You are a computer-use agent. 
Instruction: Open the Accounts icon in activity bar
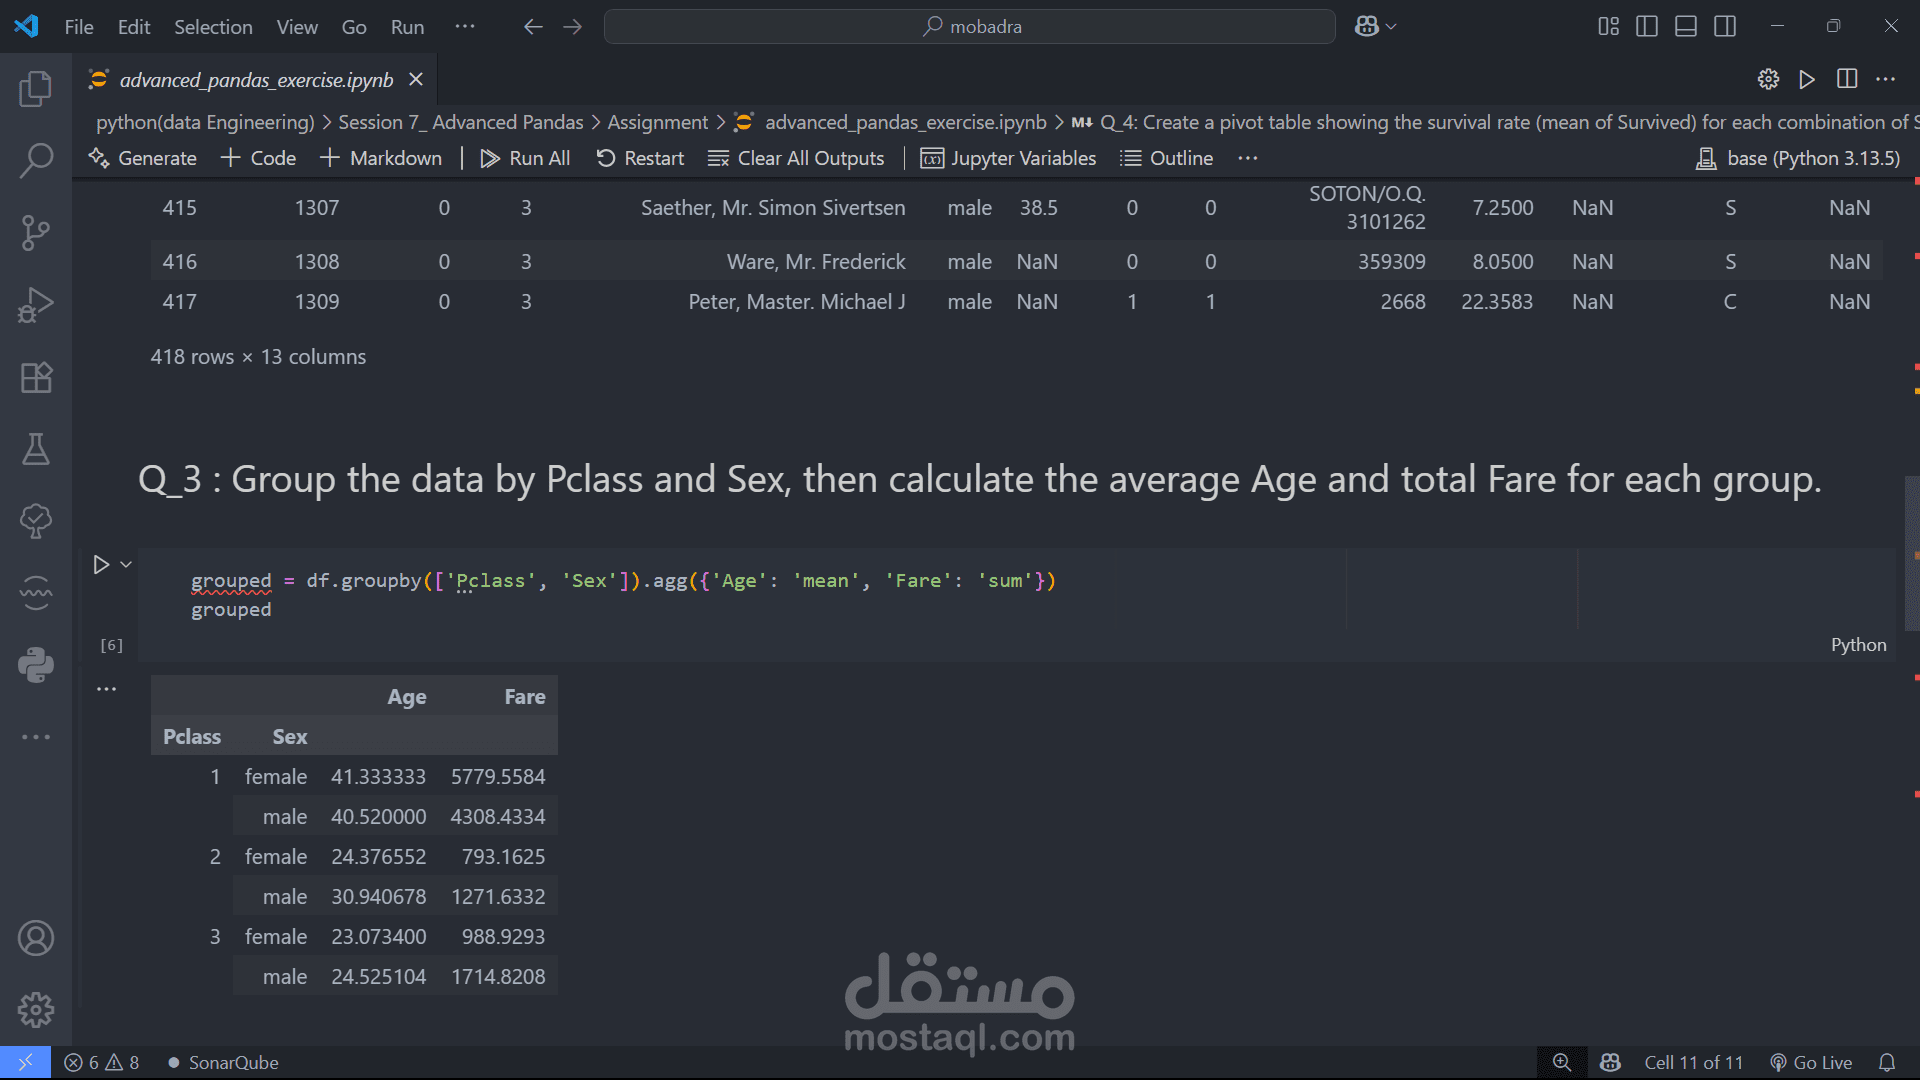36,938
